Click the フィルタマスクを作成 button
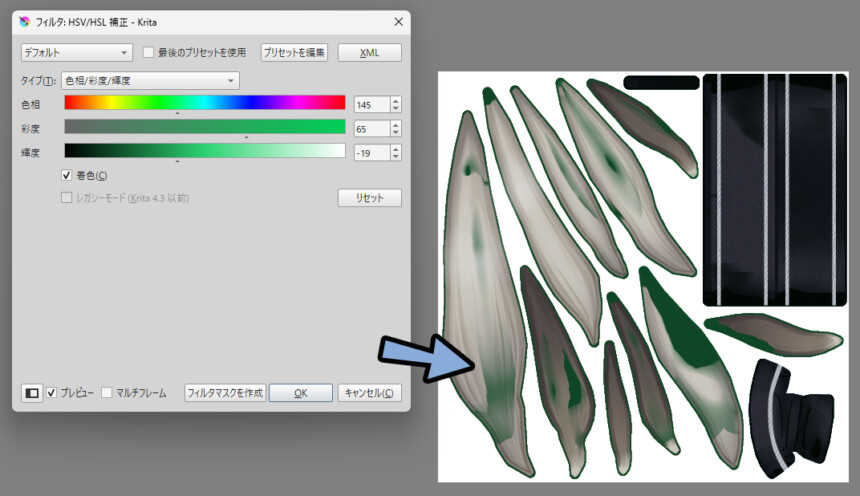The height and width of the screenshot is (496, 860). [225, 393]
